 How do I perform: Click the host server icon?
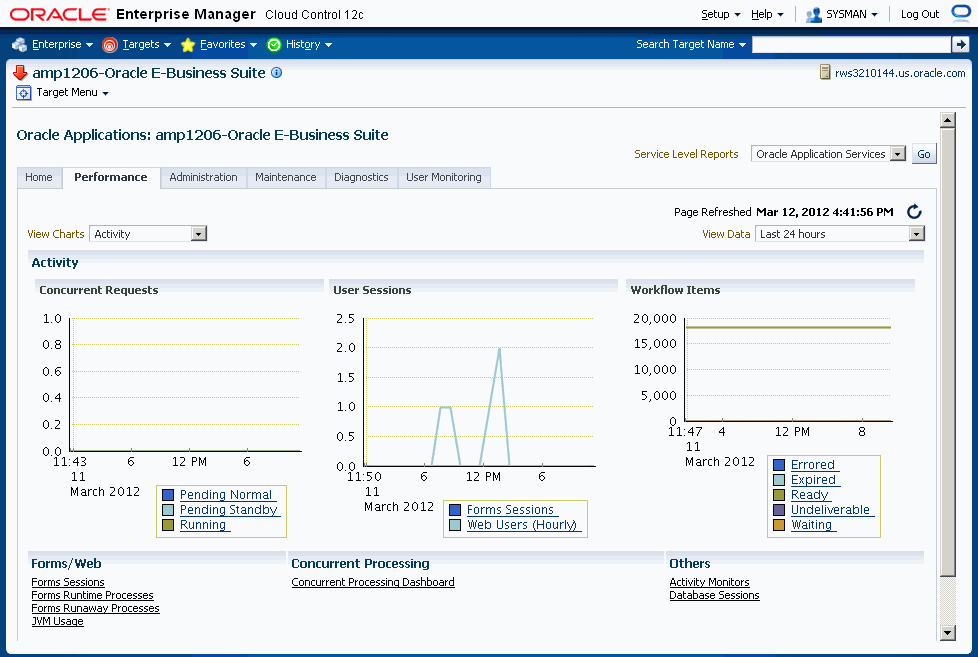(x=825, y=72)
